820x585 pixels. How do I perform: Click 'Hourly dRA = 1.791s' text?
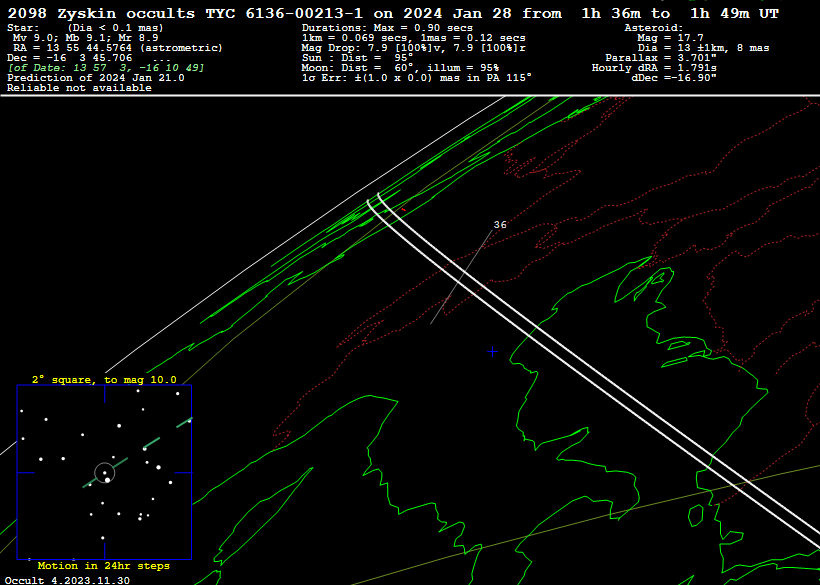tap(654, 67)
